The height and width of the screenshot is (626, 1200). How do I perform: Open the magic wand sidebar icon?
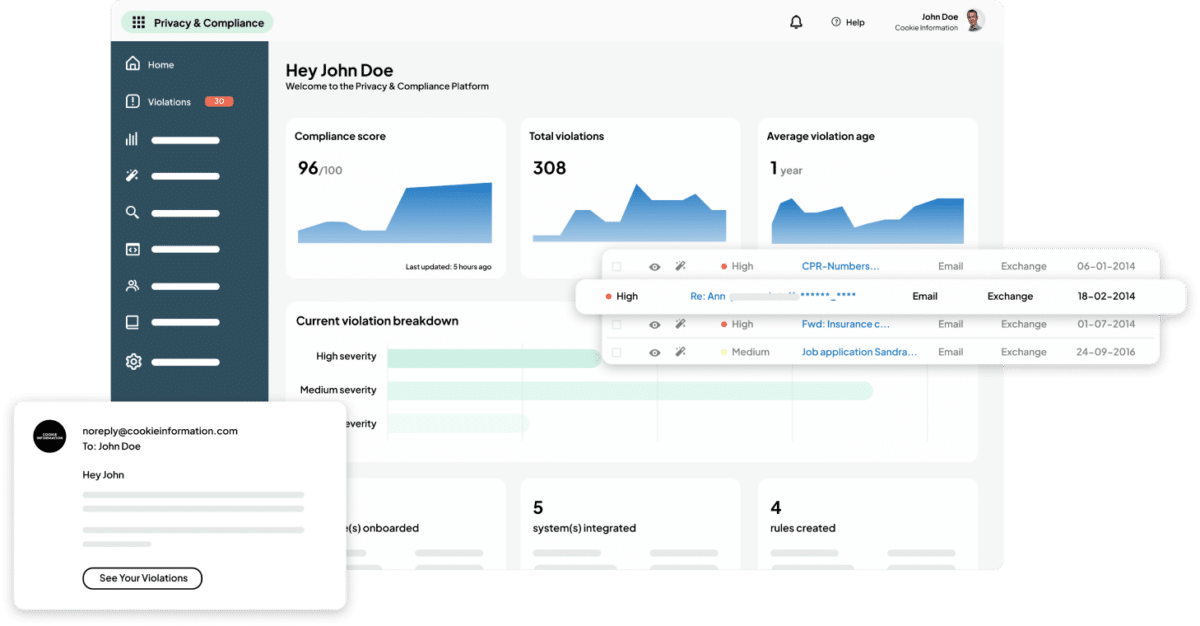132,175
